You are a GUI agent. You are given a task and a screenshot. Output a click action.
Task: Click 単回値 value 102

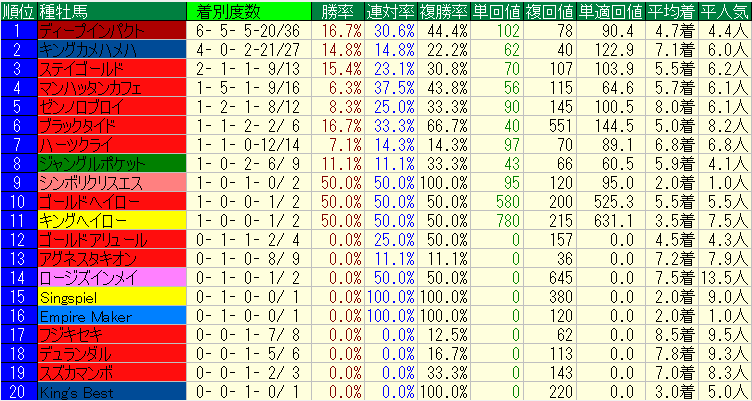[507, 31]
